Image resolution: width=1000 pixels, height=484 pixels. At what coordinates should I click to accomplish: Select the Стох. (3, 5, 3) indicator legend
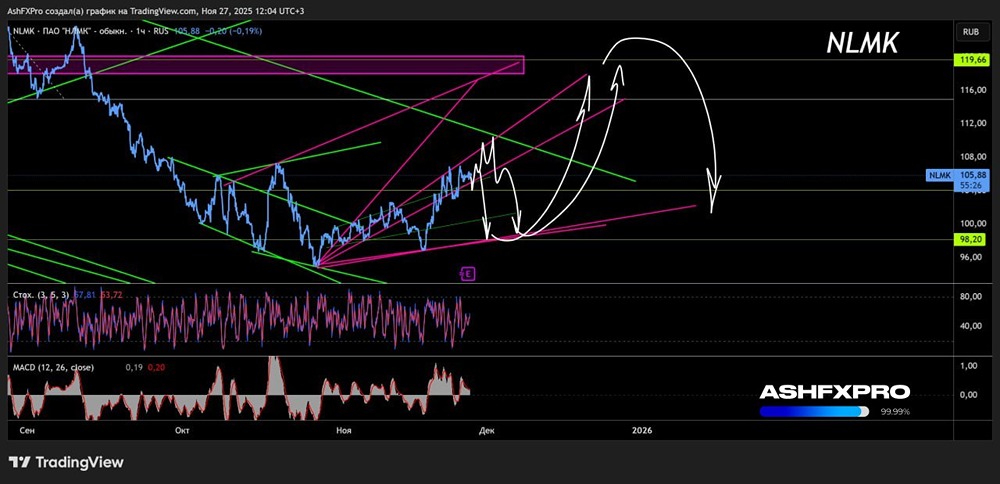pos(43,295)
